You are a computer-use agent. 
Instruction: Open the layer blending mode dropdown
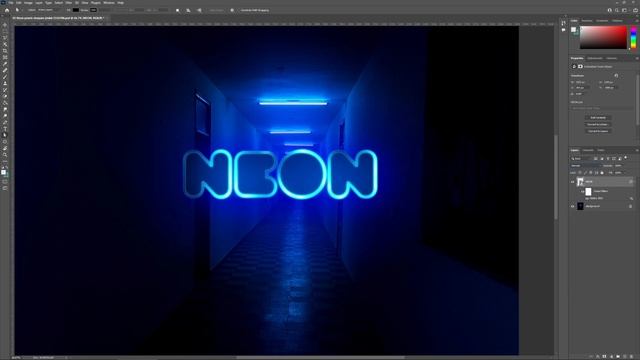coord(585,166)
